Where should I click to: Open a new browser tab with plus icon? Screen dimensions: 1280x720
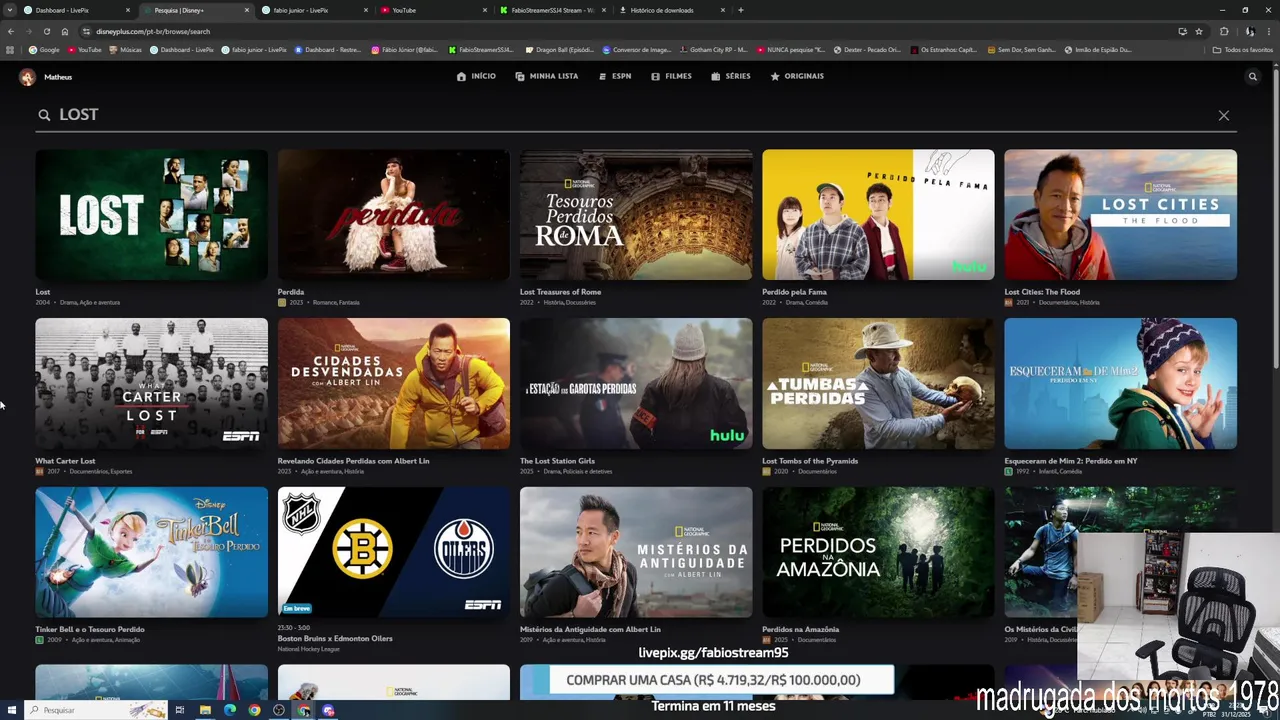pos(740,10)
